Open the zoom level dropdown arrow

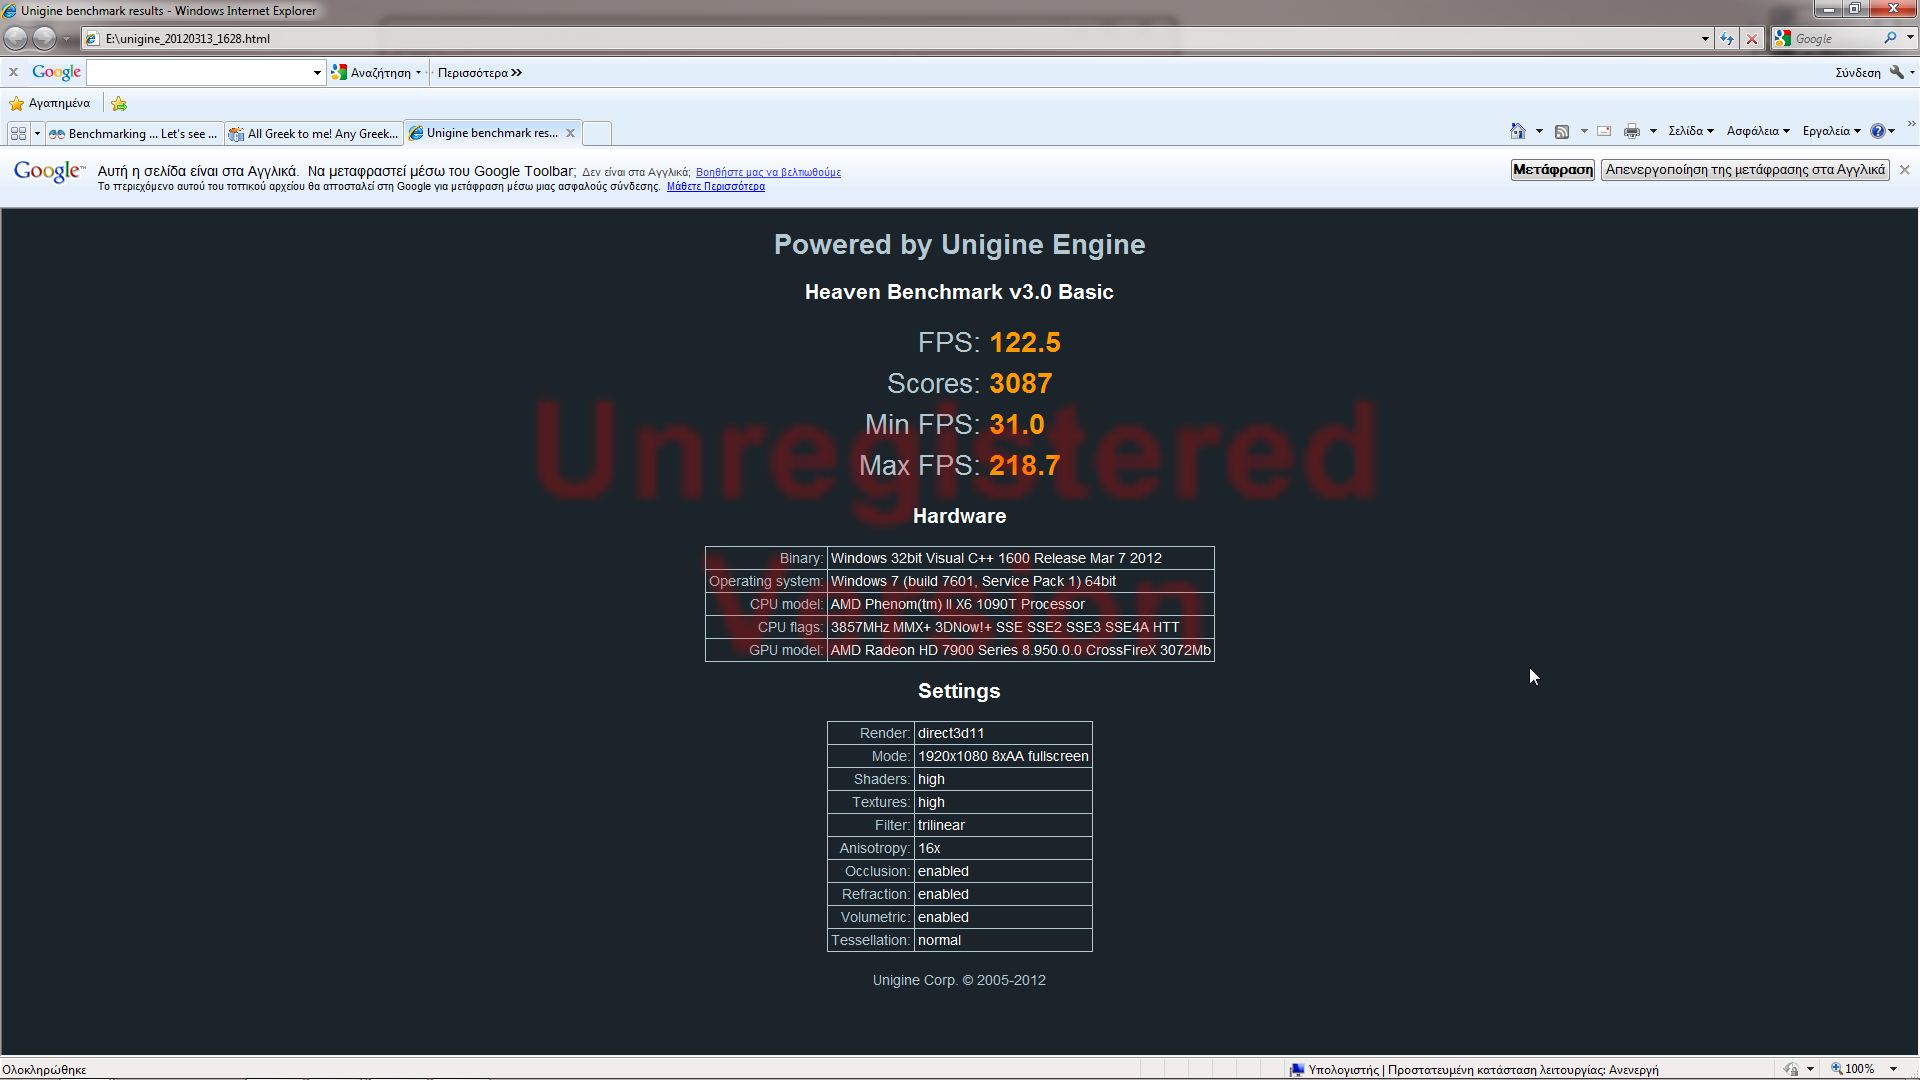coord(1893,1069)
